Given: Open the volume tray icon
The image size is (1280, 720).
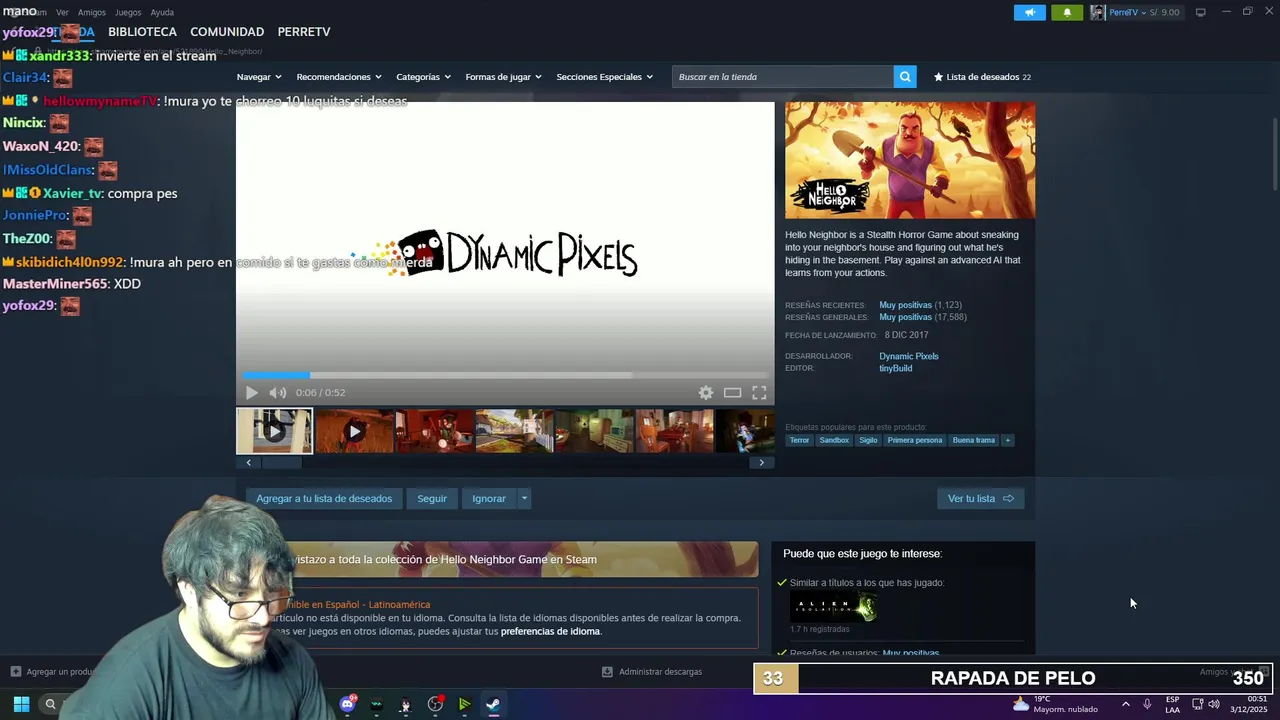Looking at the screenshot, I should (x=1214, y=704).
